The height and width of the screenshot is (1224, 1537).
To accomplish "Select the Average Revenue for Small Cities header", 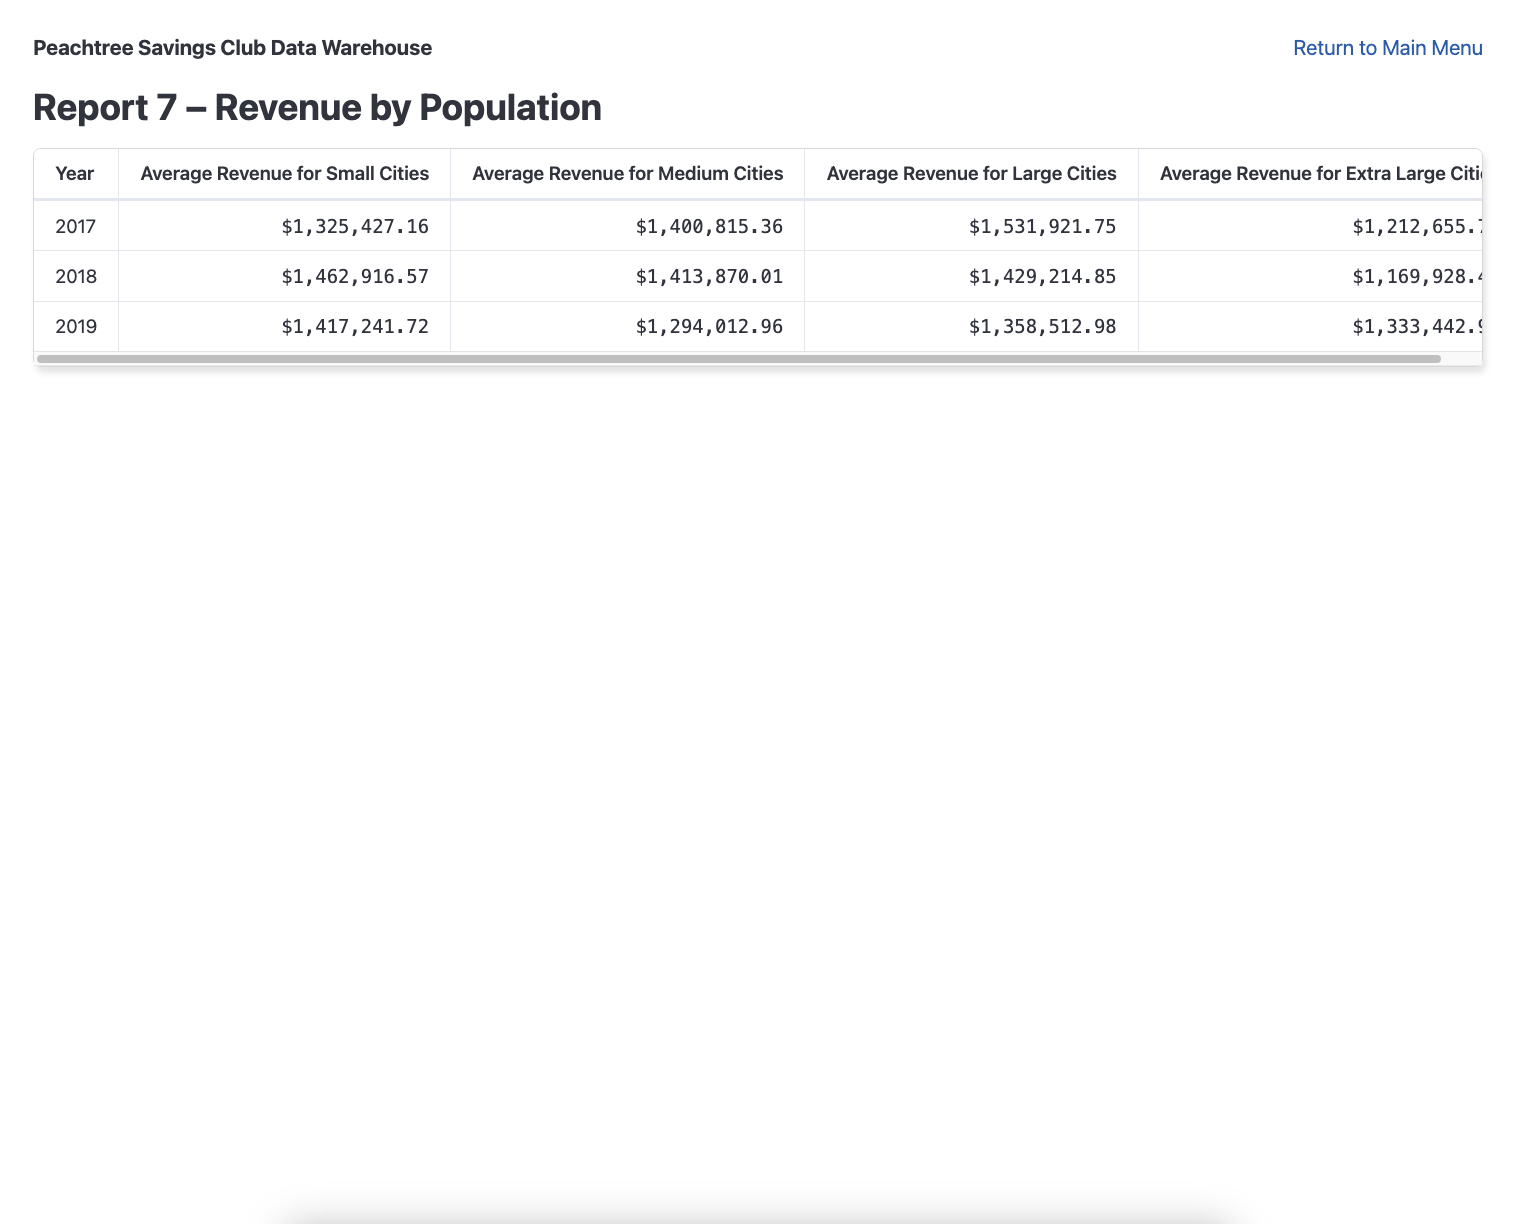I will (x=284, y=173).
